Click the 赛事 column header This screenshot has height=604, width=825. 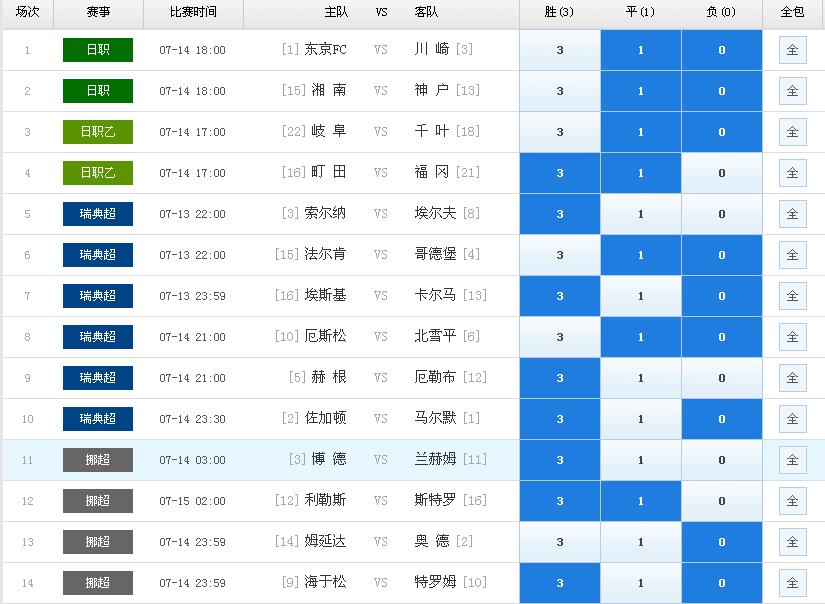coord(98,12)
